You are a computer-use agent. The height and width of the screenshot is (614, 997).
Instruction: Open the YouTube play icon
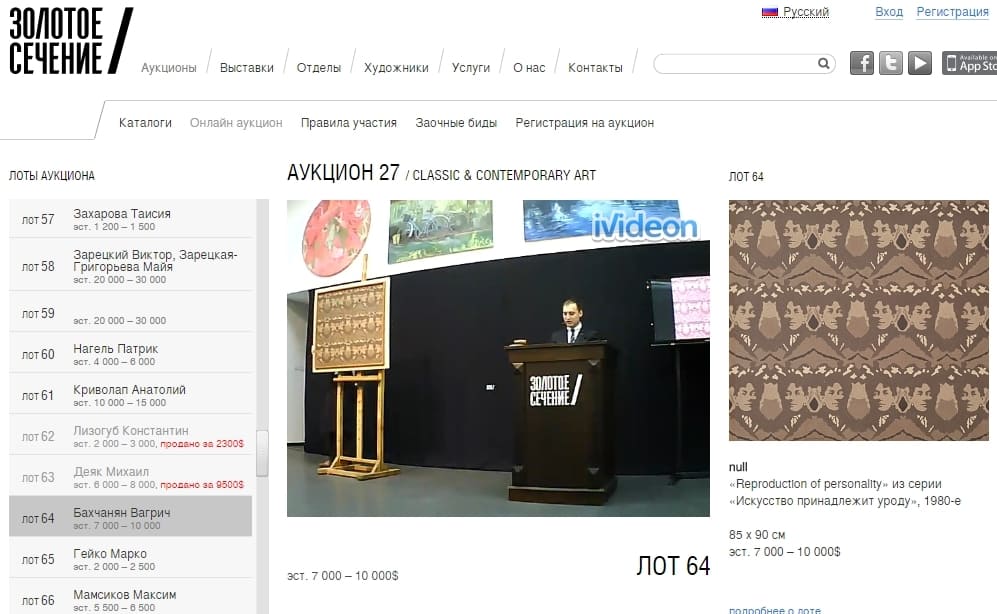click(x=919, y=63)
